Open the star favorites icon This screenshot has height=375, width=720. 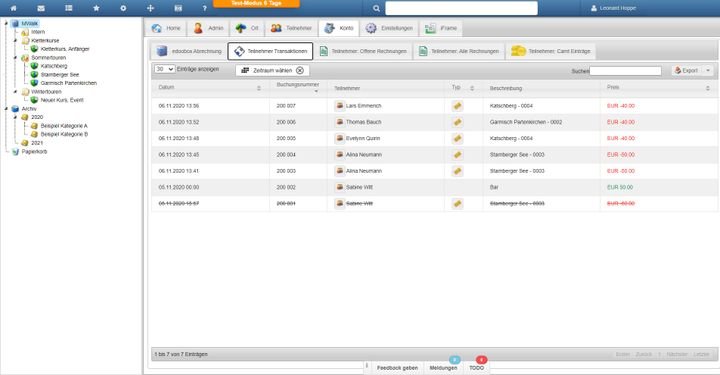tap(96, 8)
